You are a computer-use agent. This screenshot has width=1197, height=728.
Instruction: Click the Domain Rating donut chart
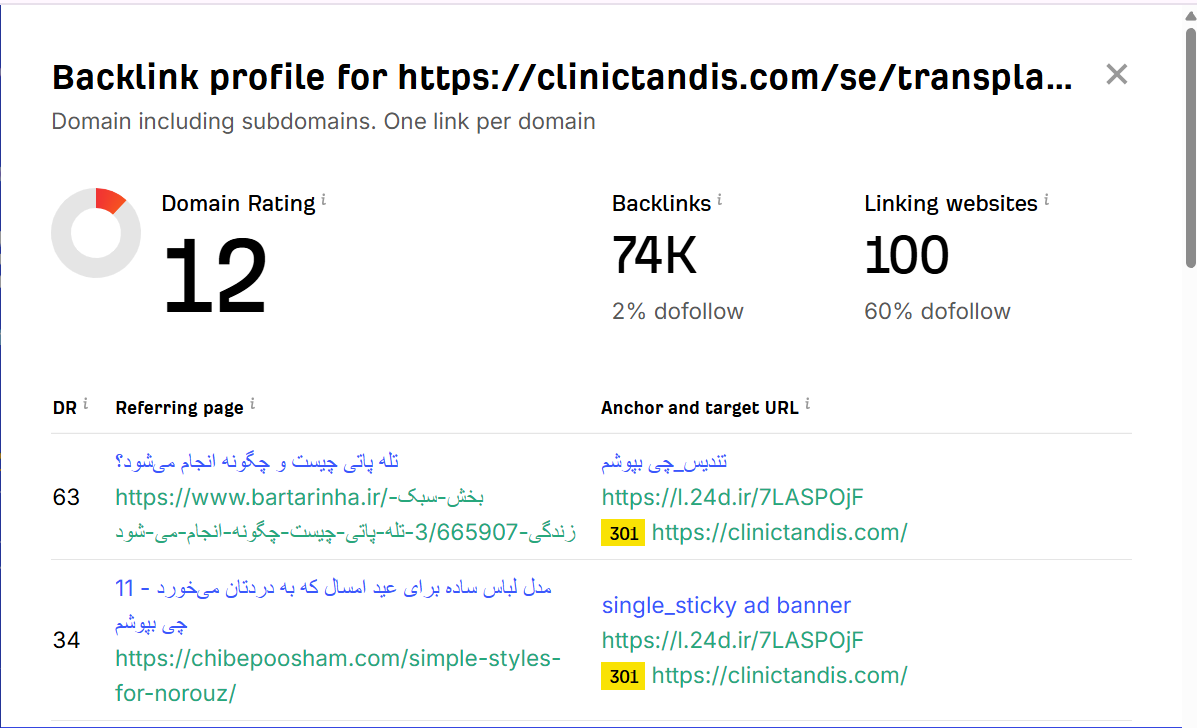point(96,232)
